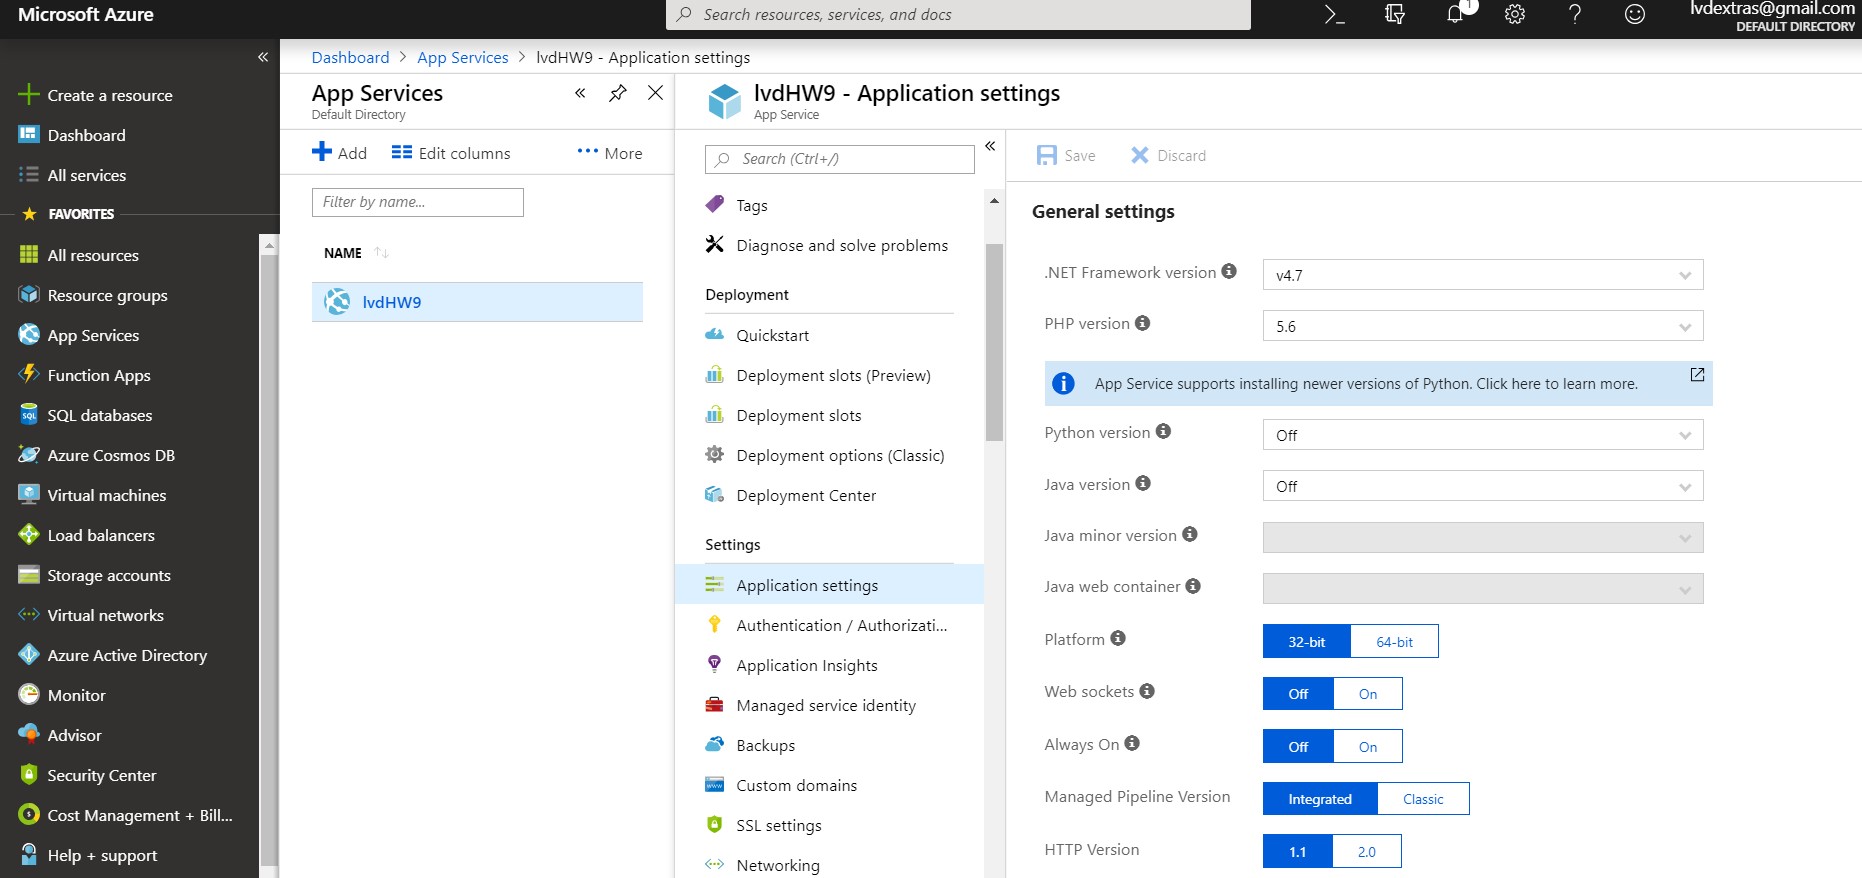Enable Always On
The image size is (1862, 878).
[x=1367, y=747]
